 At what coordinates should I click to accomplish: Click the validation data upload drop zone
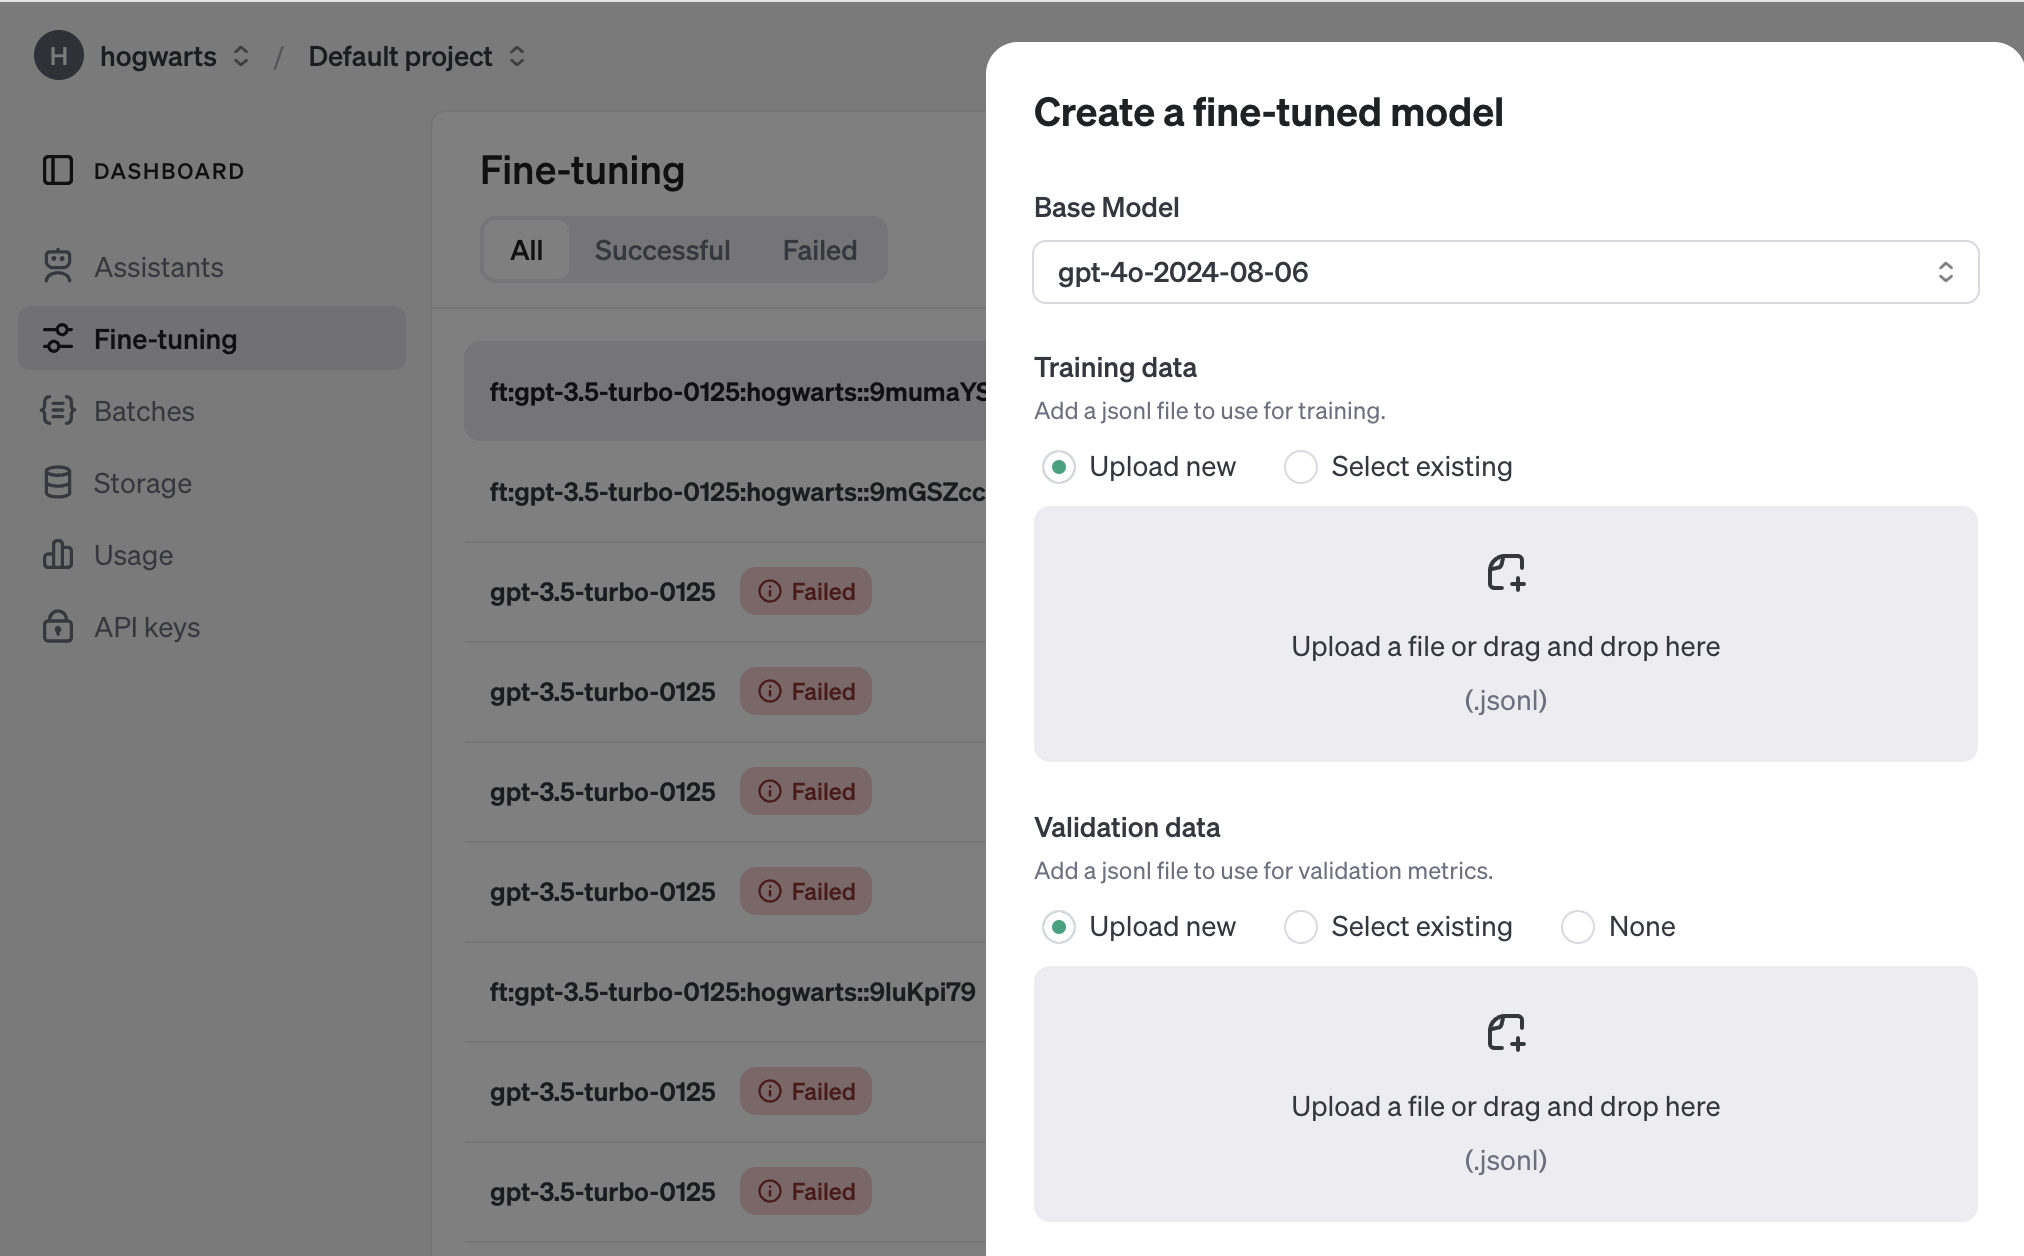[1505, 1093]
